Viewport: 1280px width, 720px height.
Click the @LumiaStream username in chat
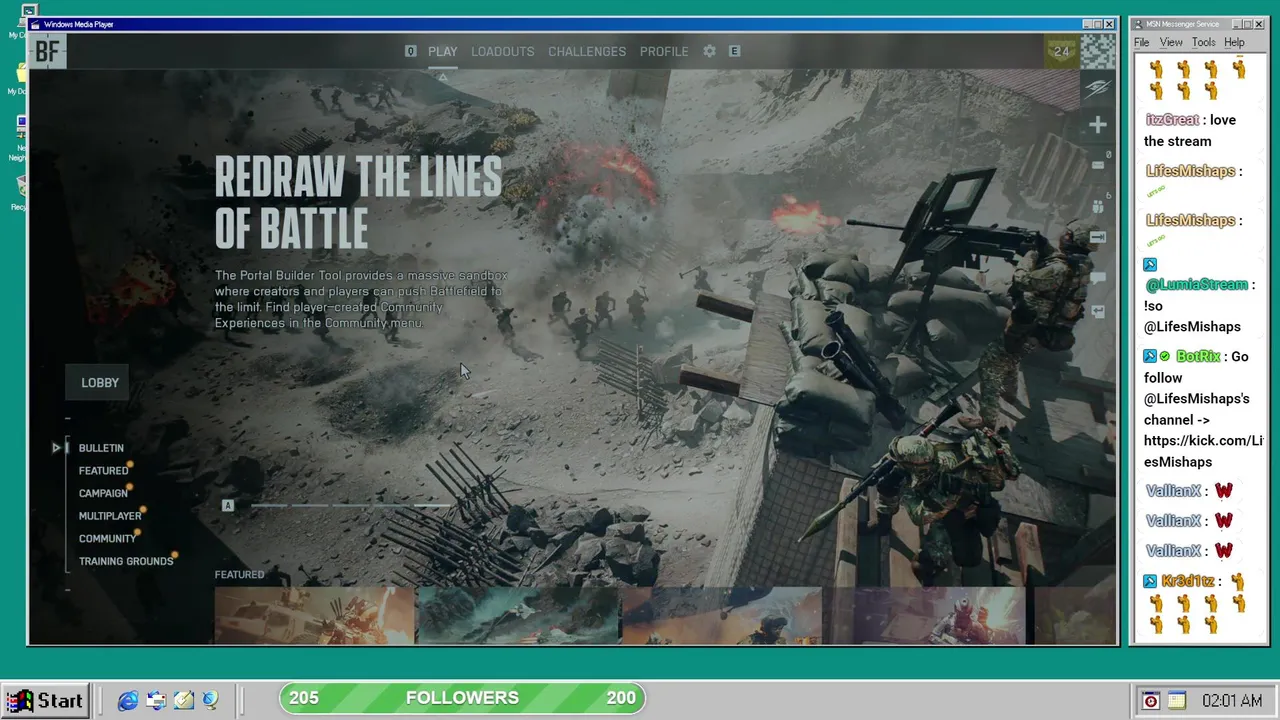(x=1197, y=285)
